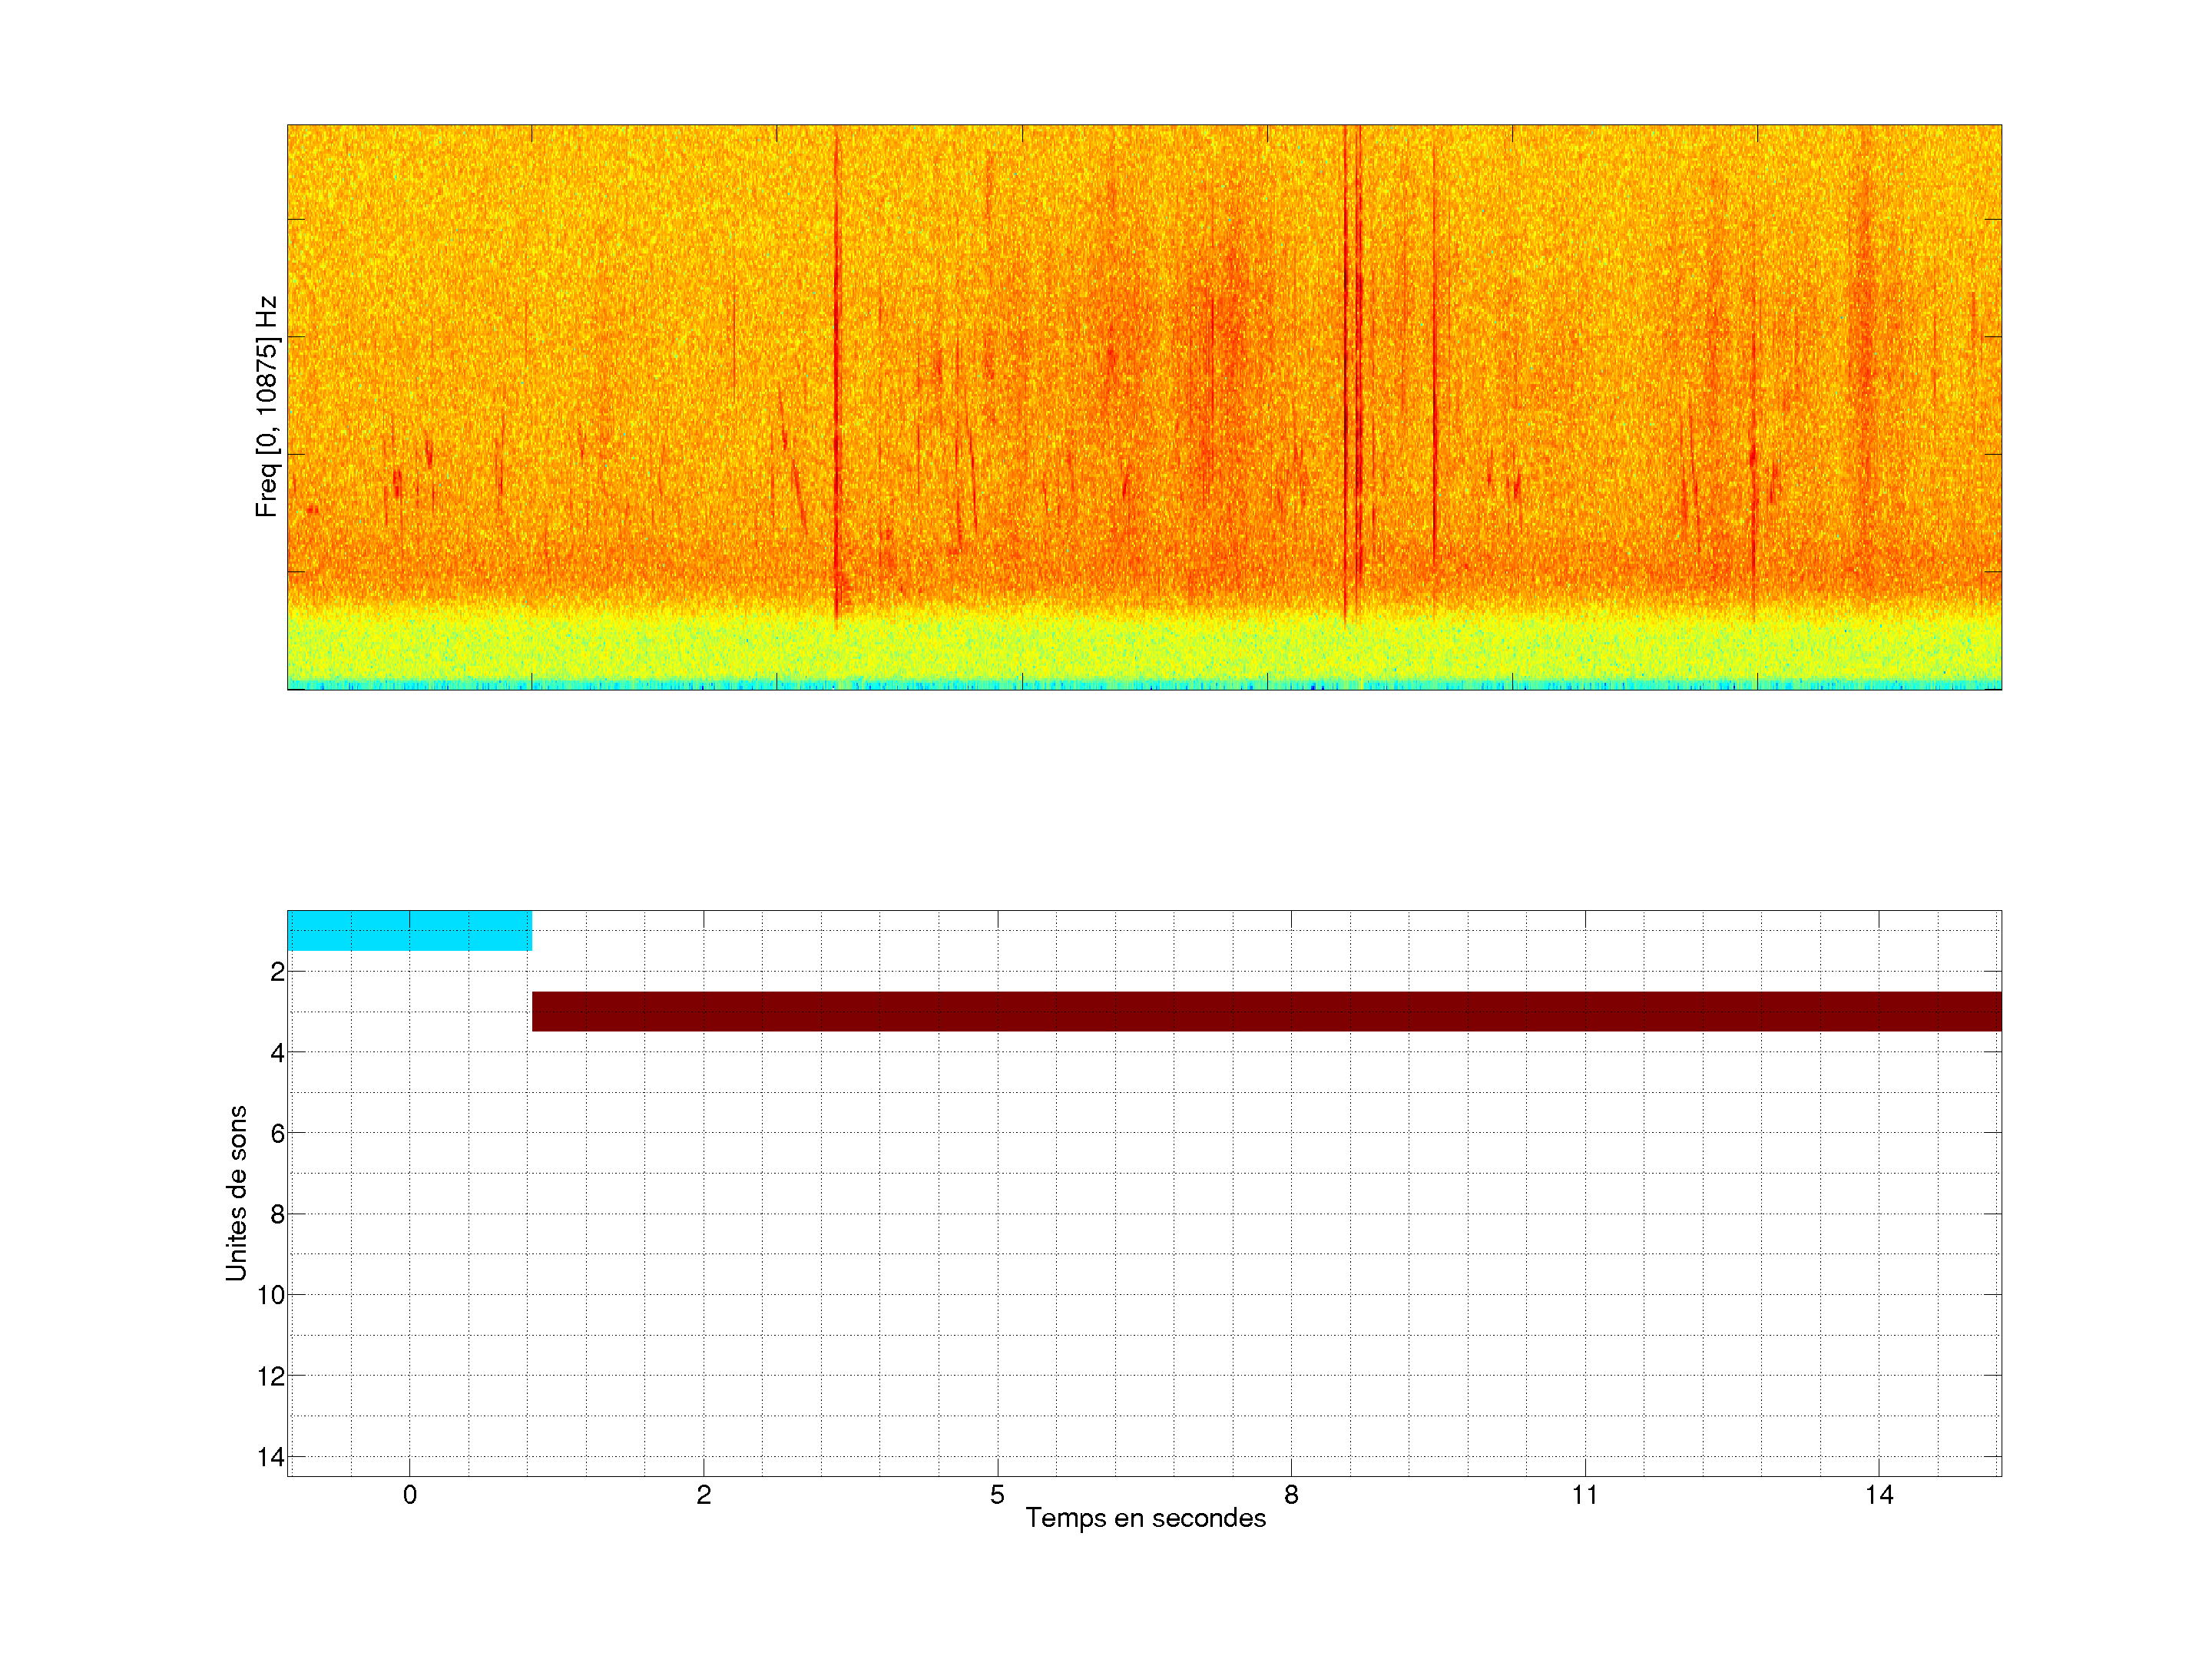Click x-axis tick label 2
This screenshot has width=2212, height=1659.
pyautogui.click(x=704, y=1495)
